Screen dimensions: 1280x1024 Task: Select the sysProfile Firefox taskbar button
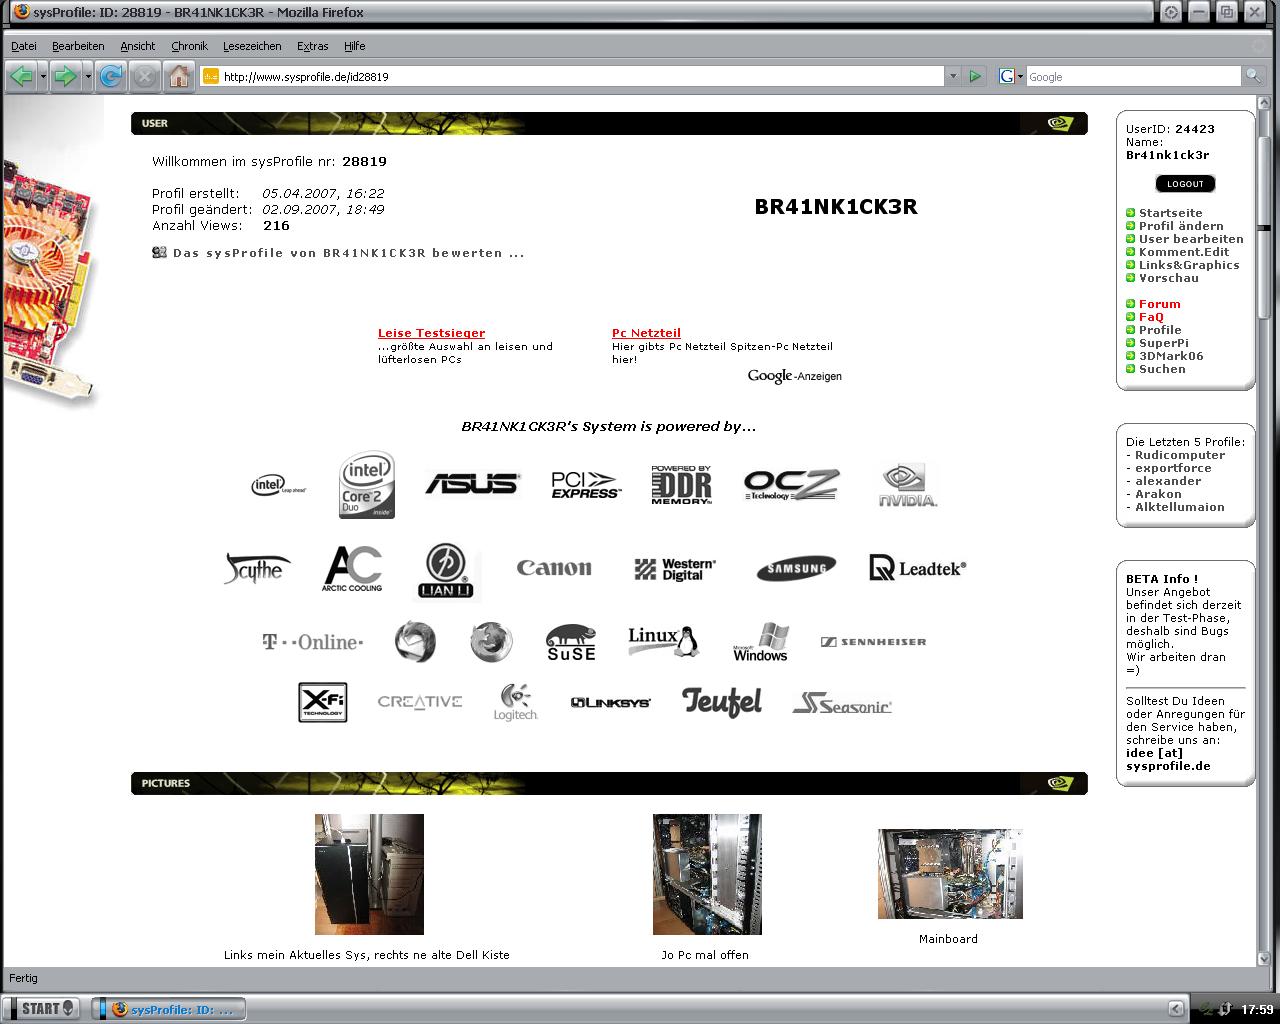tap(171, 1009)
